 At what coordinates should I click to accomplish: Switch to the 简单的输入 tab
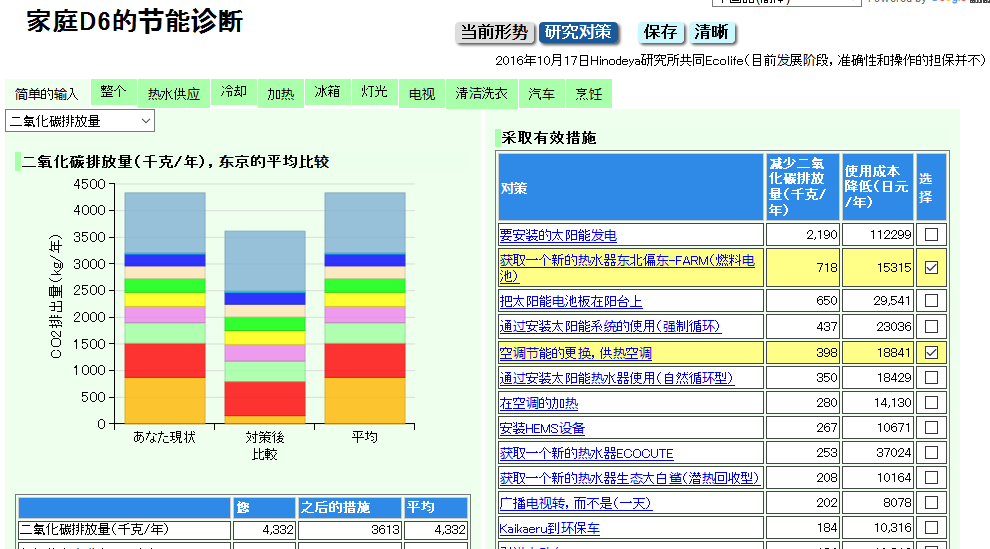click(x=47, y=94)
